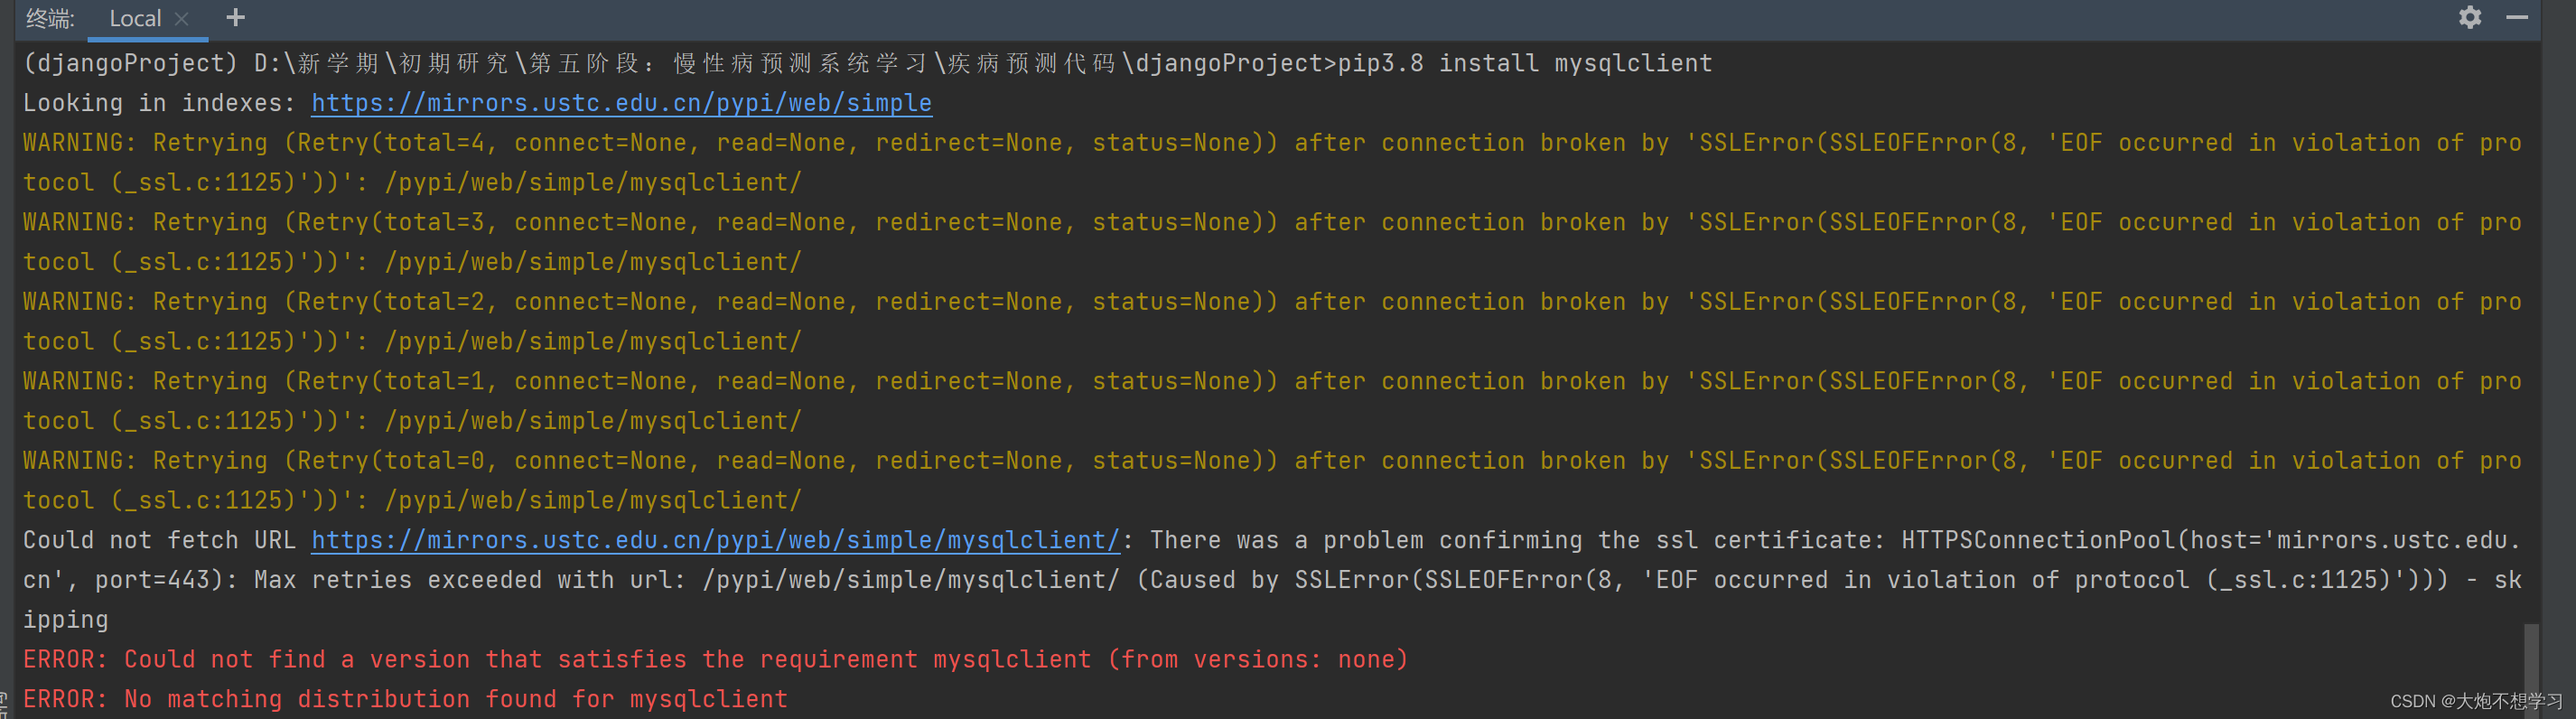The height and width of the screenshot is (719, 2576).
Task: Add a new terminal session tab
Action: (235, 17)
